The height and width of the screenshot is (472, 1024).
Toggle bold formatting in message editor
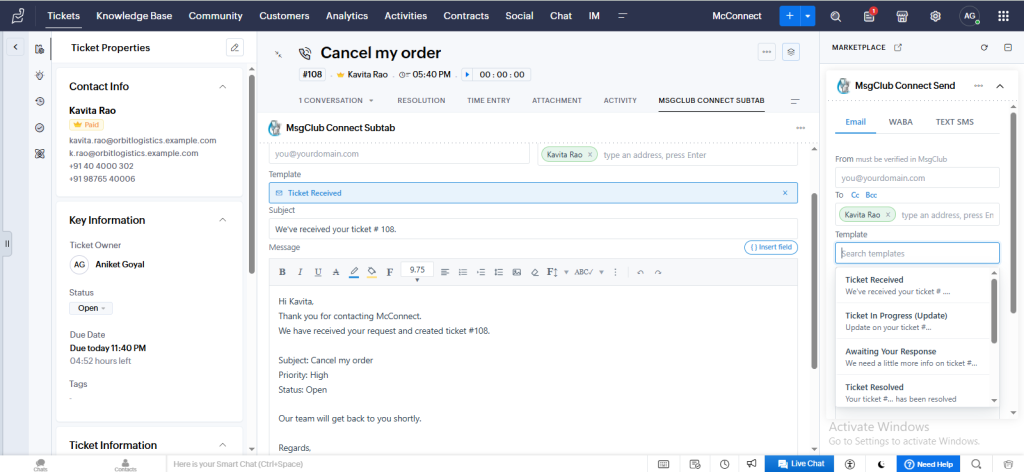(283, 272)
